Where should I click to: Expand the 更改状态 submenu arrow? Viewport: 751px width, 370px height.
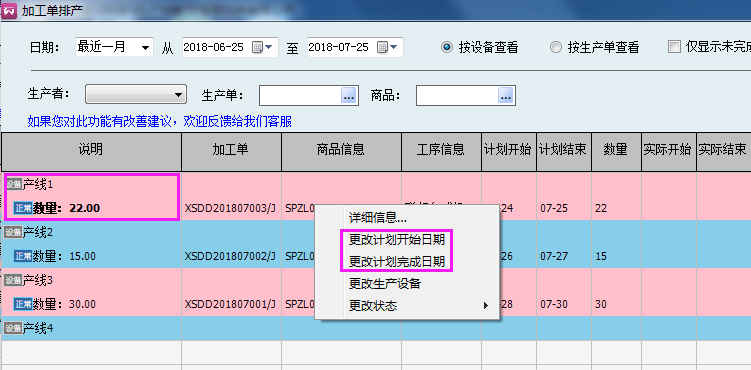click(x=486, y=305)
